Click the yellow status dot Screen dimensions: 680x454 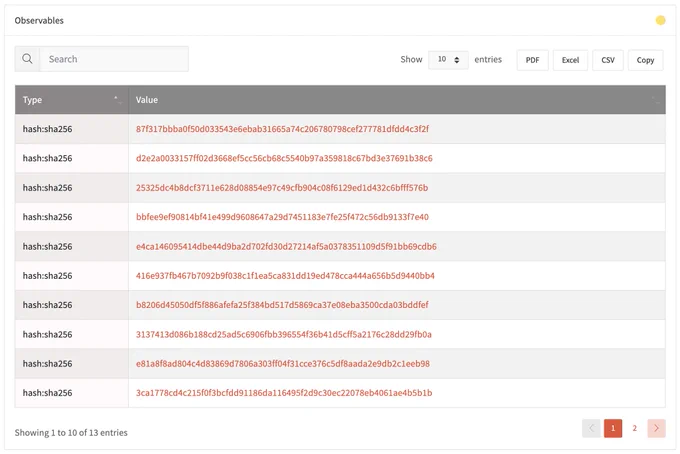point(660,20)
